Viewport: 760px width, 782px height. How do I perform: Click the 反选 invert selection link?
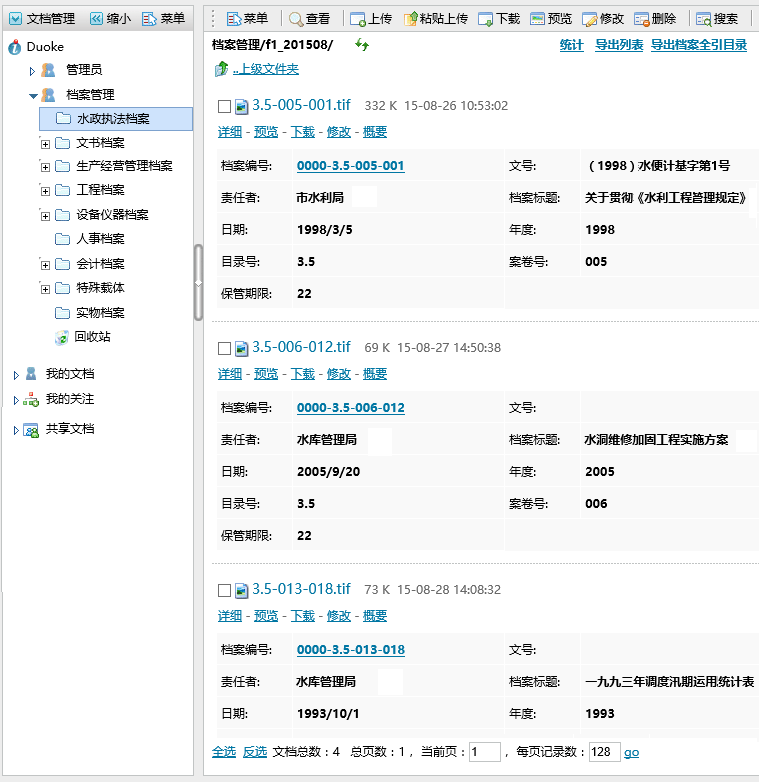[255, 752]
